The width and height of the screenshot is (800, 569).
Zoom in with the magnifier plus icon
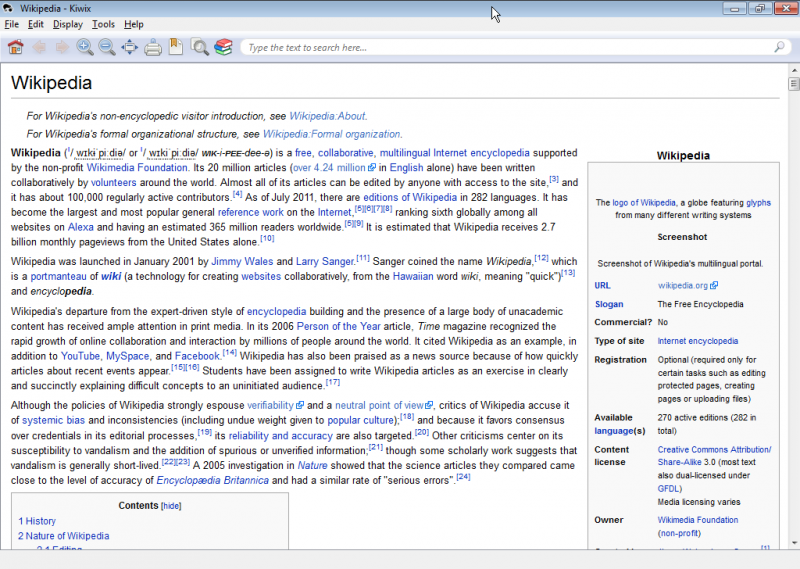[x=85, y=47]
